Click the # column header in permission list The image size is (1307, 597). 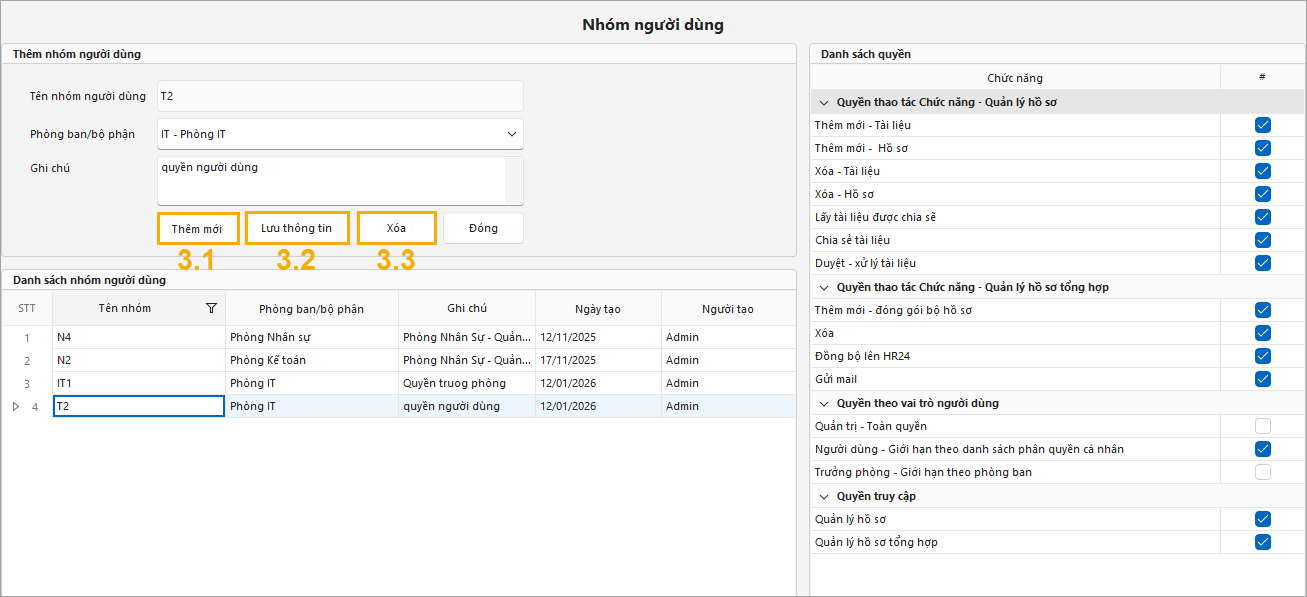[x=1262, y=78]
